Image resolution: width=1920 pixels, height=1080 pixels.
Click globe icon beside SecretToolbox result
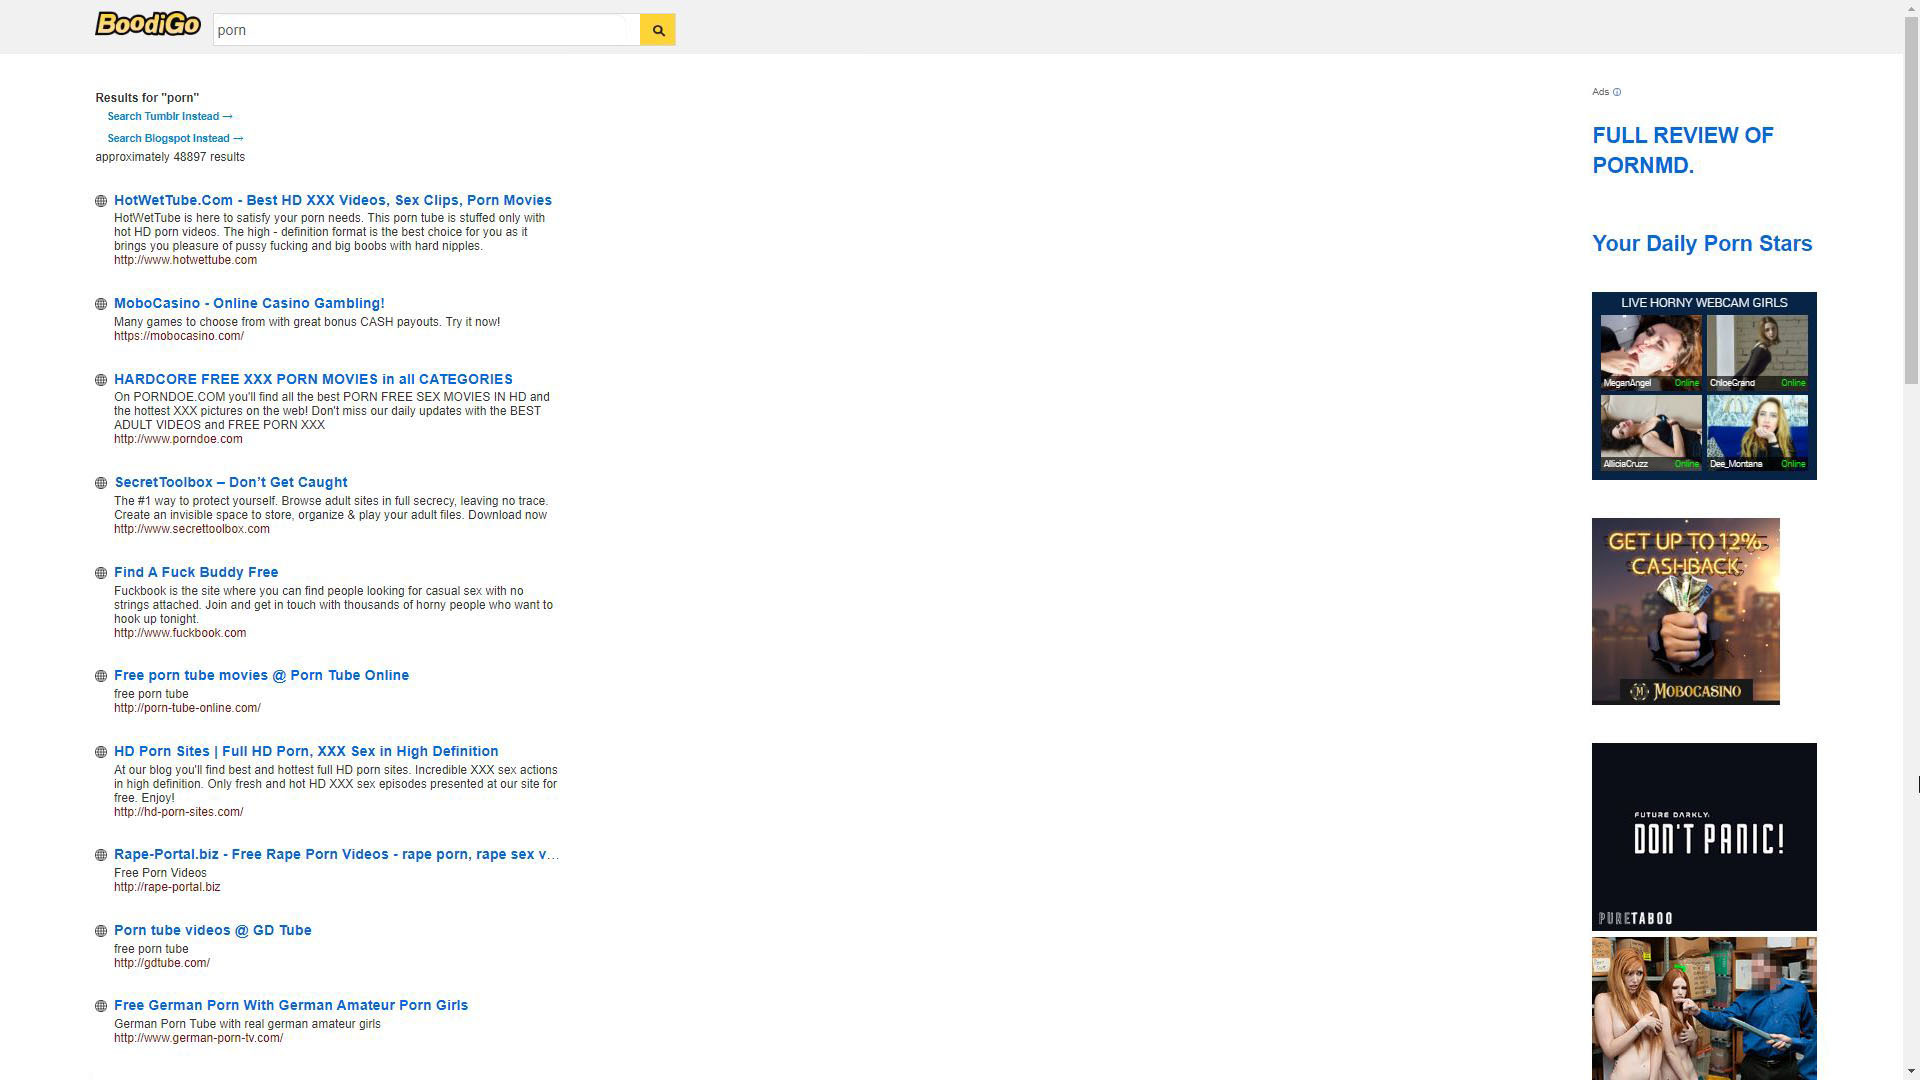pos(101,483)
